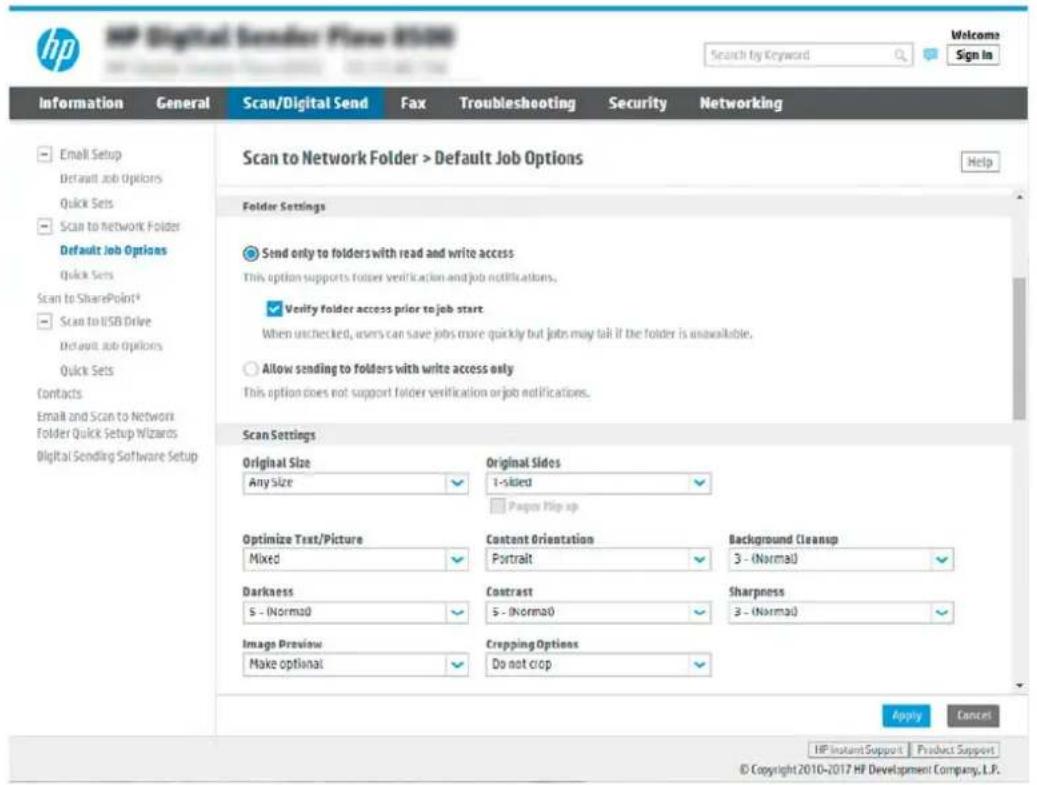The height and width of the screenshot is (785, 1037).
Task: Open HP Instant Support link
Action: point(858,750)
